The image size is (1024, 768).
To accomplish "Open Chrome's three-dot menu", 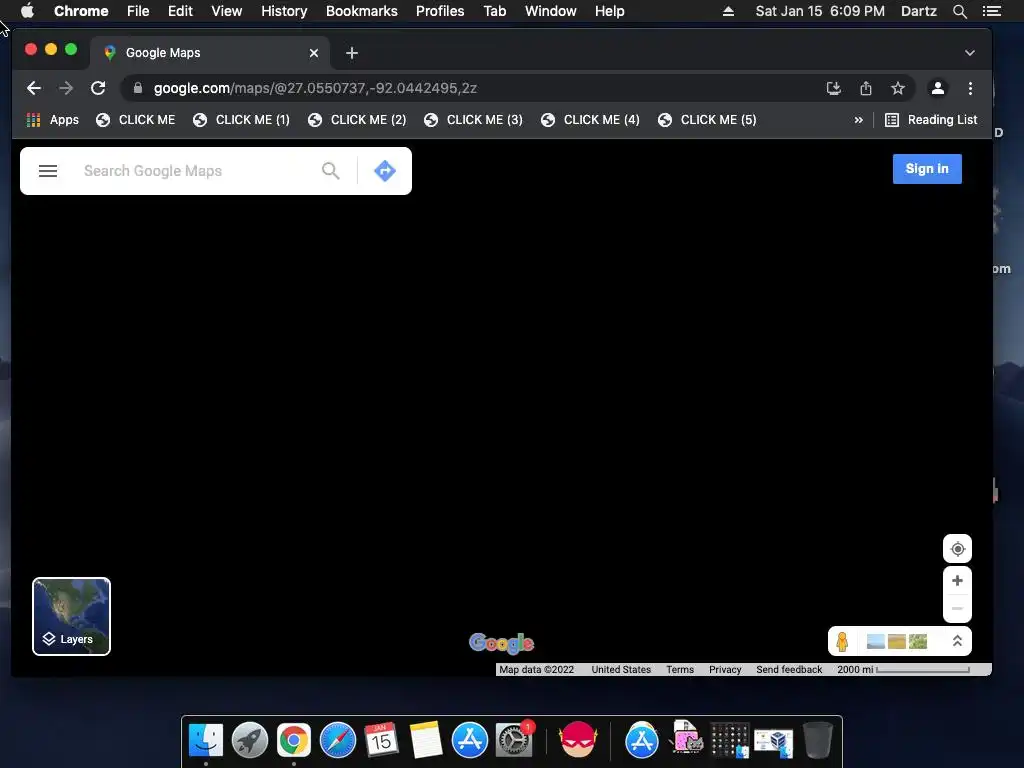I will (970, 88).
